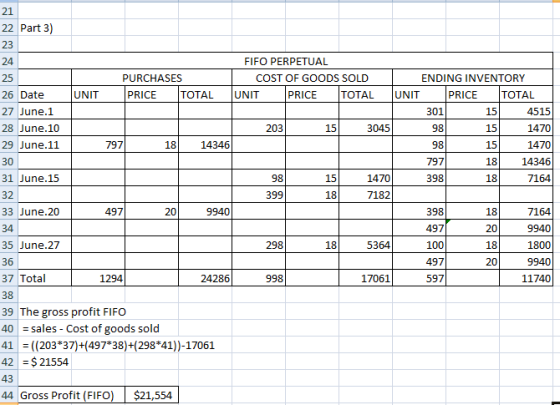Image resolution: width=560 pixels, height=405 pixels.
Task: Select the 'COST OF GOODS SOLD' header
Action: (312, 78)
